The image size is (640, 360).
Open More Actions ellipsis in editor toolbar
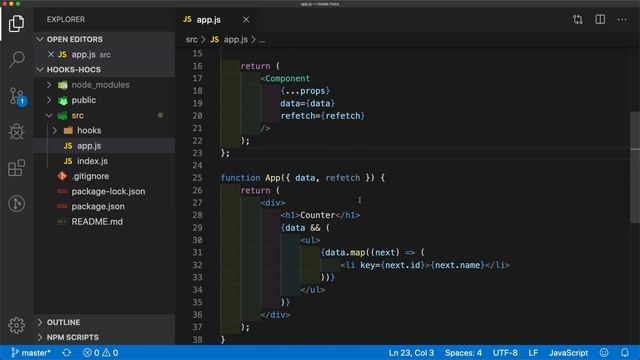coord(622,19)
